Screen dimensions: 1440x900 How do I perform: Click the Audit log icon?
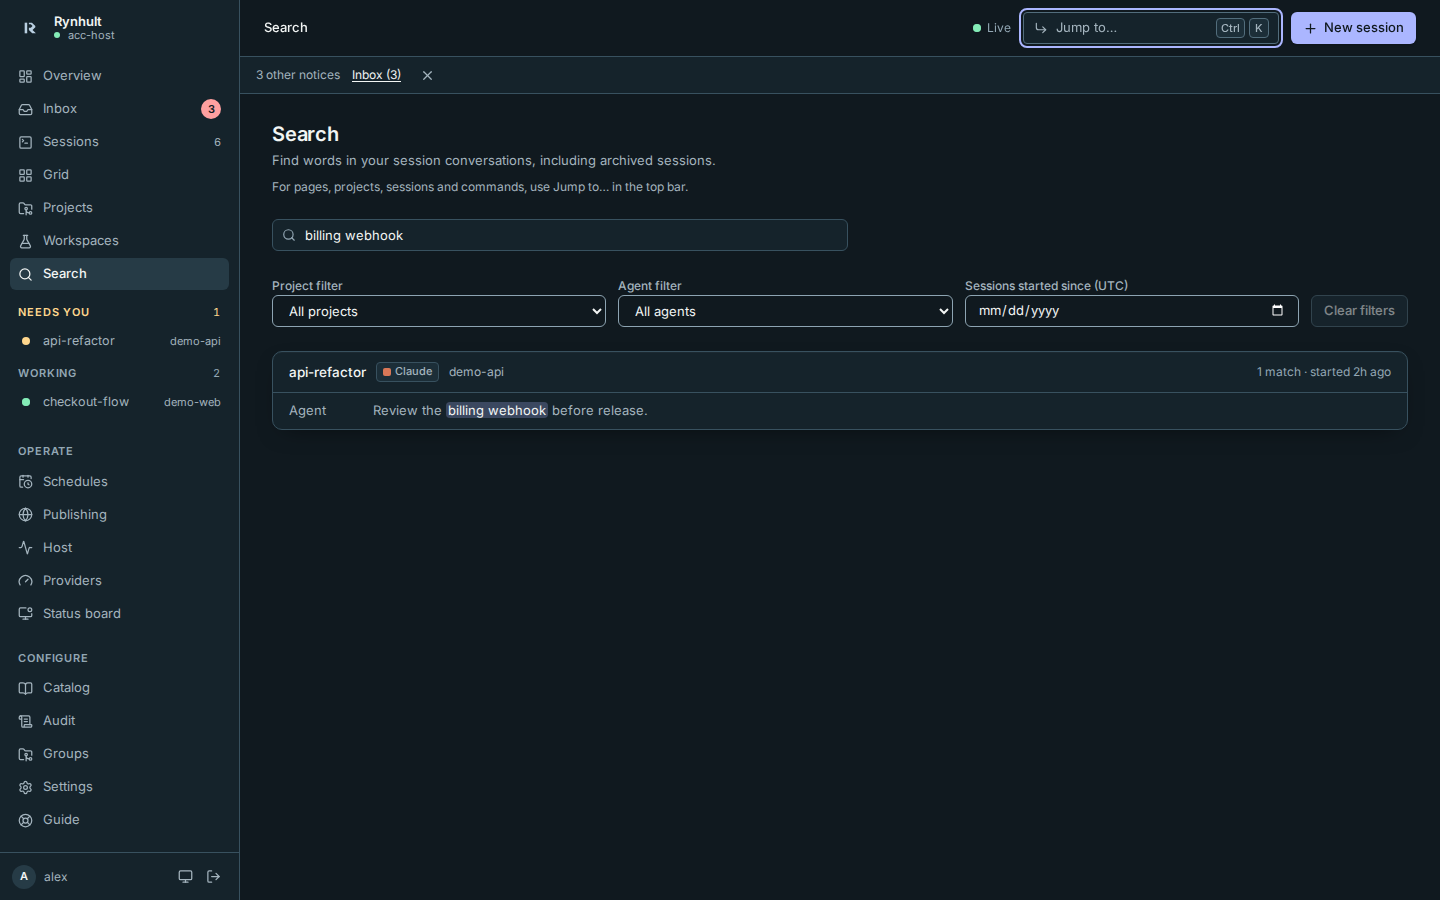[x=26, y=721]
